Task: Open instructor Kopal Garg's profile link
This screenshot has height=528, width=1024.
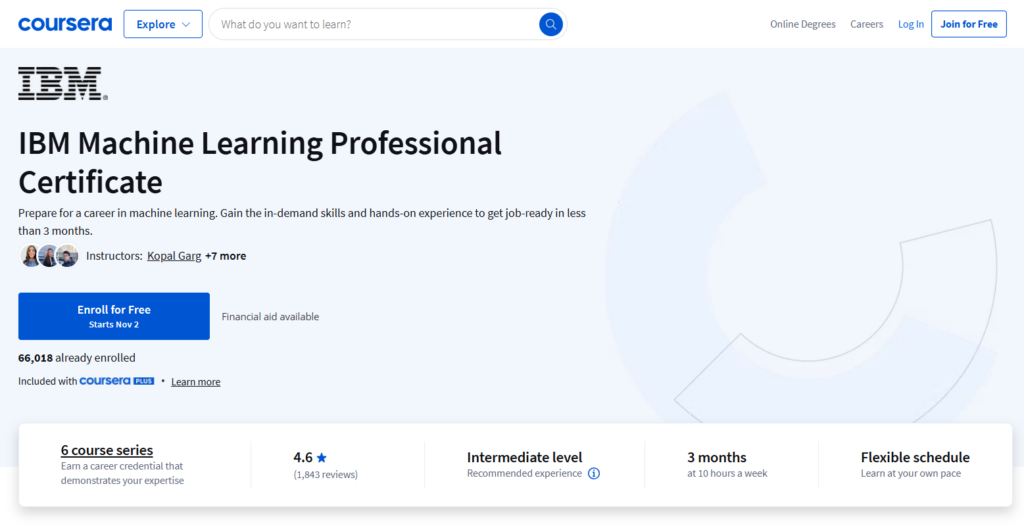Action: (174, 256)
